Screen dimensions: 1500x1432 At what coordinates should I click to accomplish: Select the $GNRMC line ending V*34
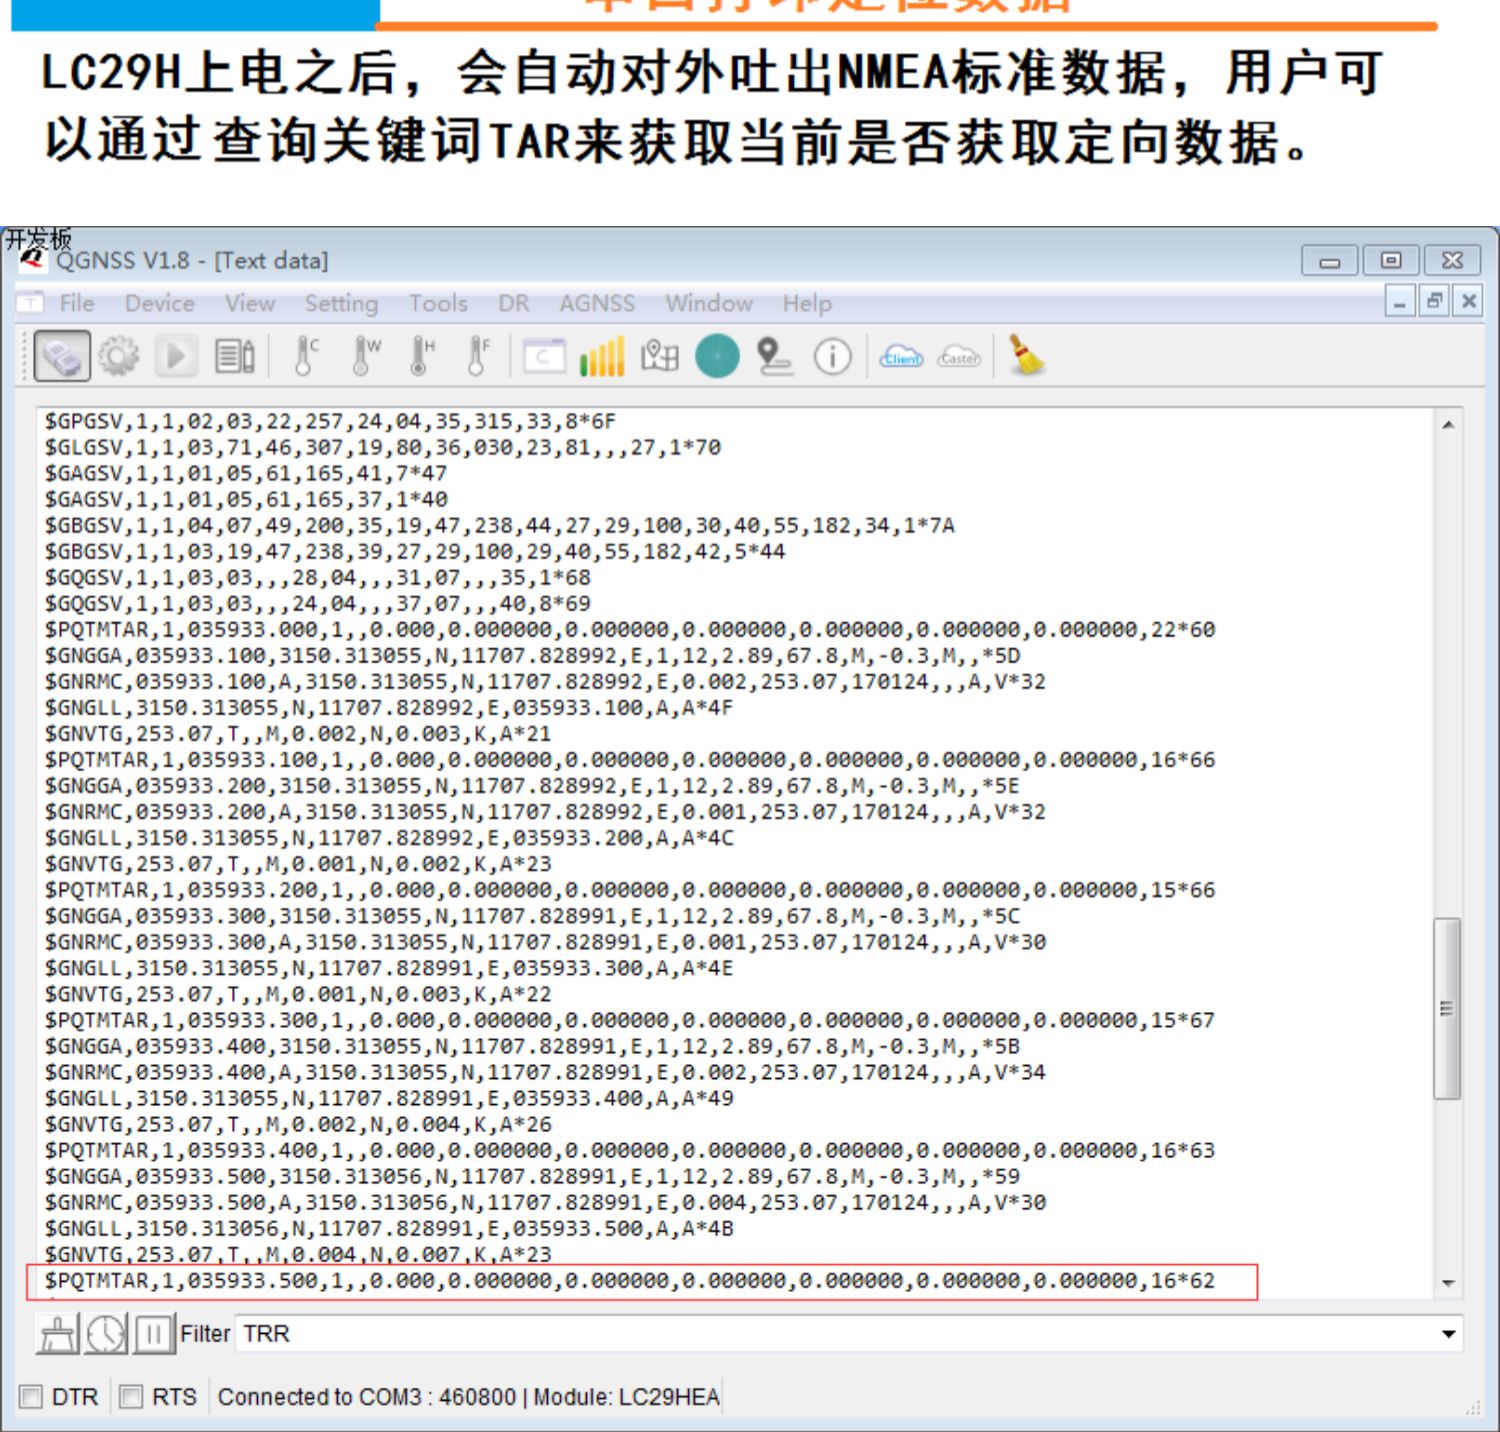545,1073
